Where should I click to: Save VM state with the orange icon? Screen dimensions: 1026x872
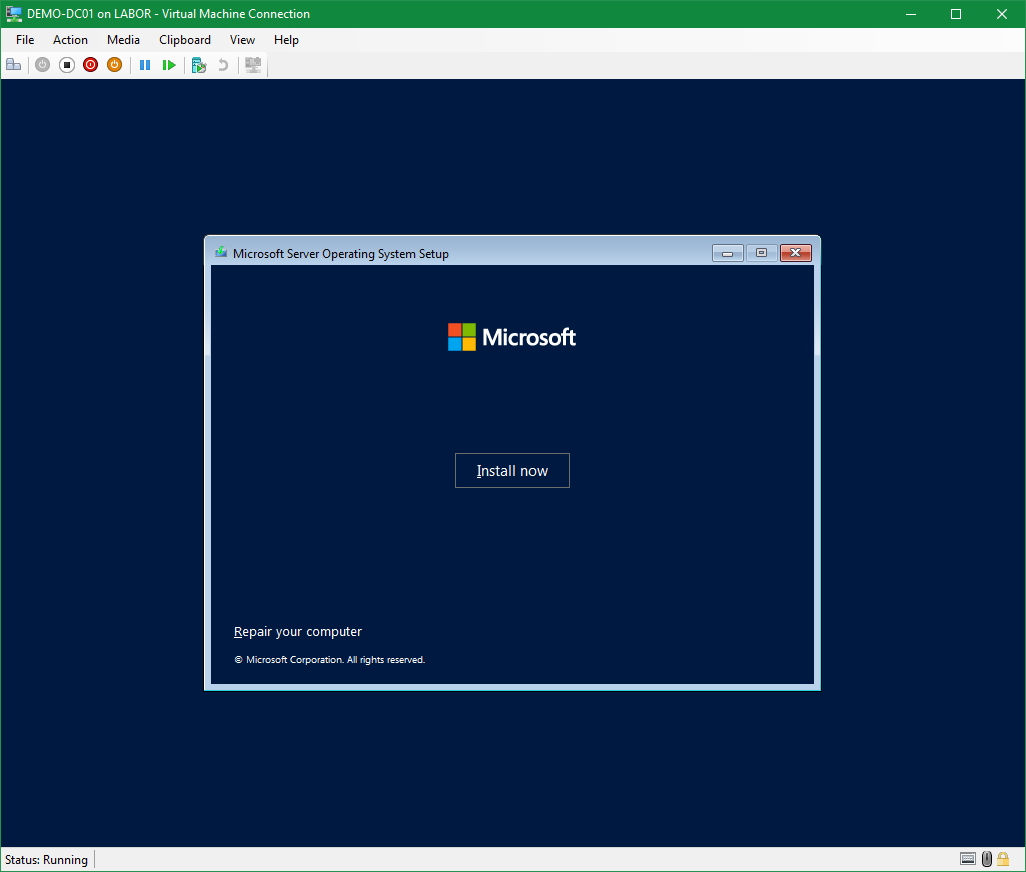click(x=114, y=65)
